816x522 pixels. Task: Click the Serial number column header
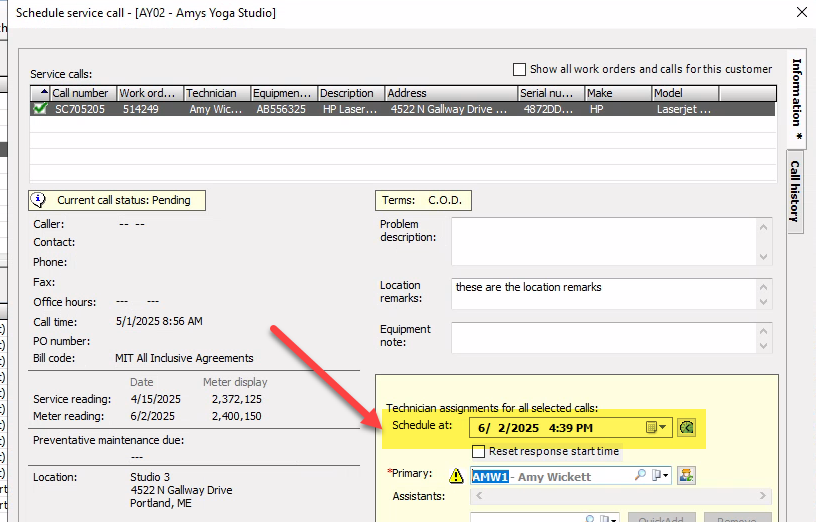[552, 93]
